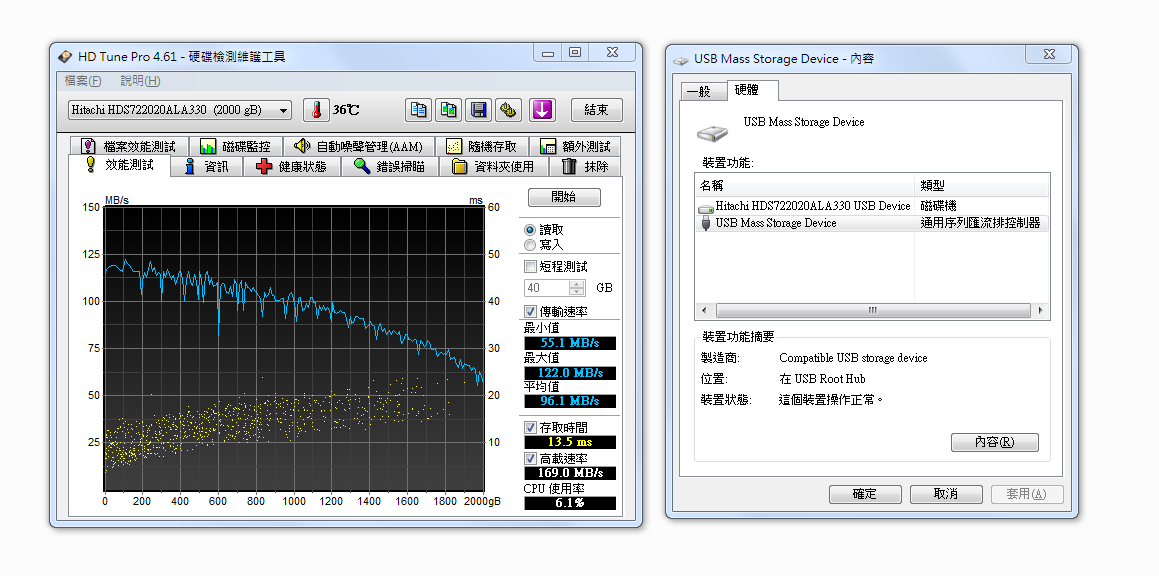
Task: Click the save (floppy disk) icon
Action: [478, 110]
